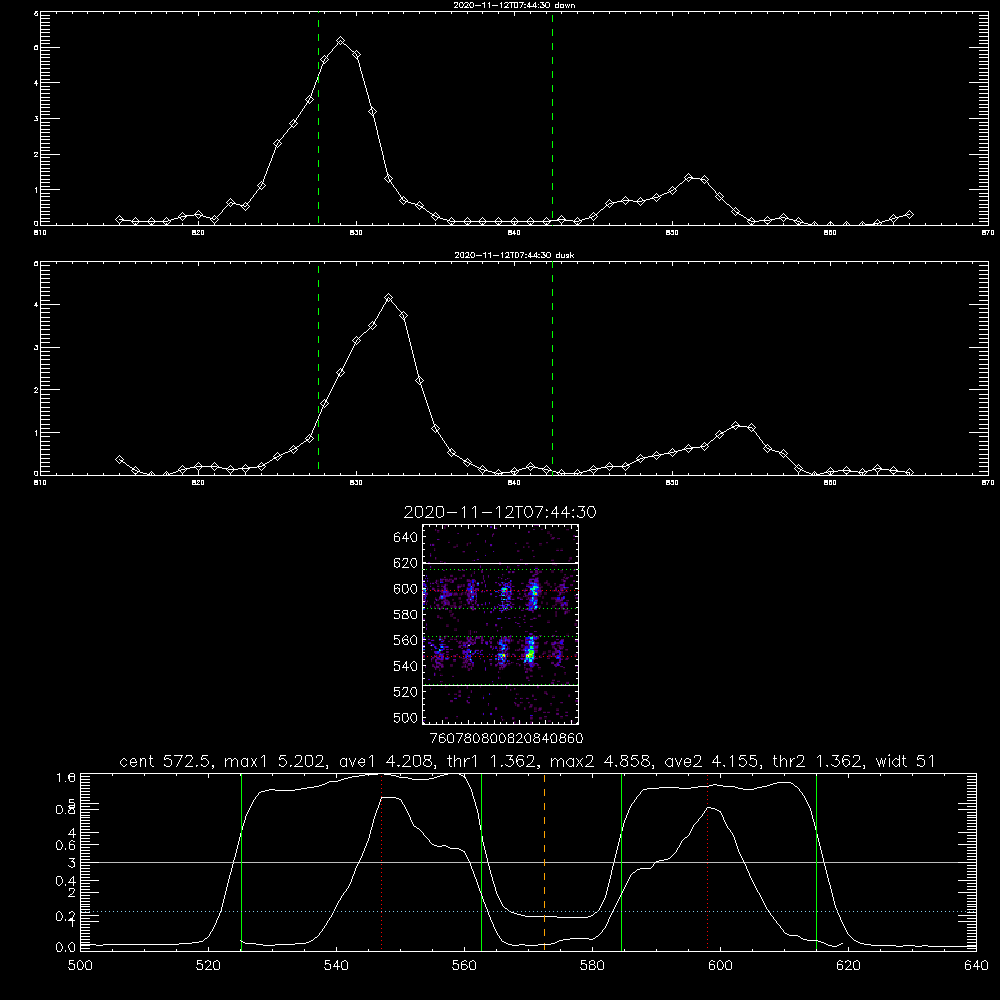Click the red dotted line near 598 in bottom plot
Viewport: 1000px width, 1000px height.
(x=707, y=862)
